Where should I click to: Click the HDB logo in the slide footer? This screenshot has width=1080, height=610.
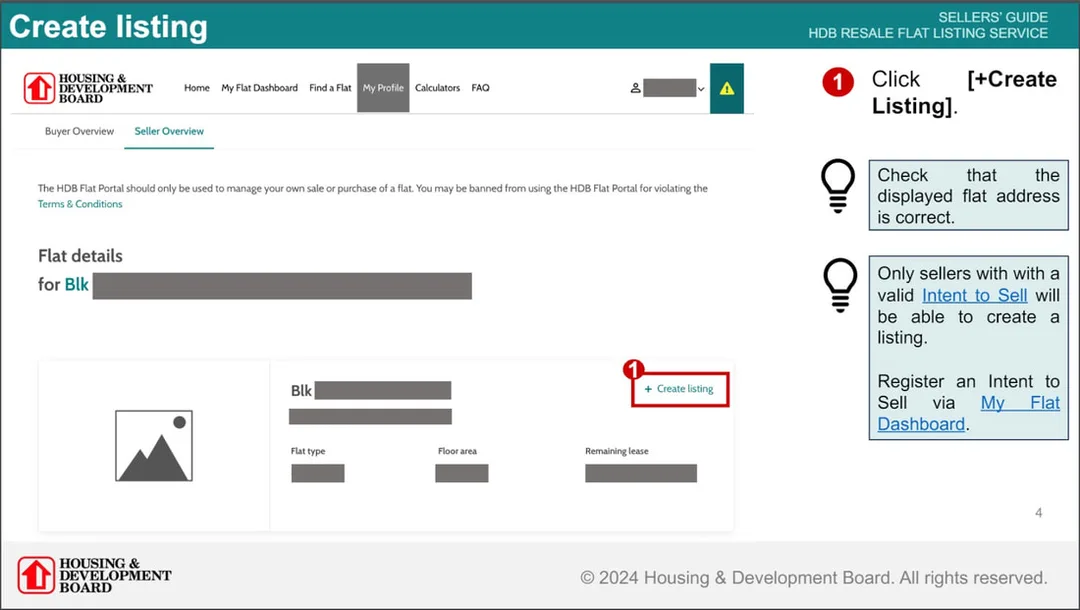click(94, 576)
